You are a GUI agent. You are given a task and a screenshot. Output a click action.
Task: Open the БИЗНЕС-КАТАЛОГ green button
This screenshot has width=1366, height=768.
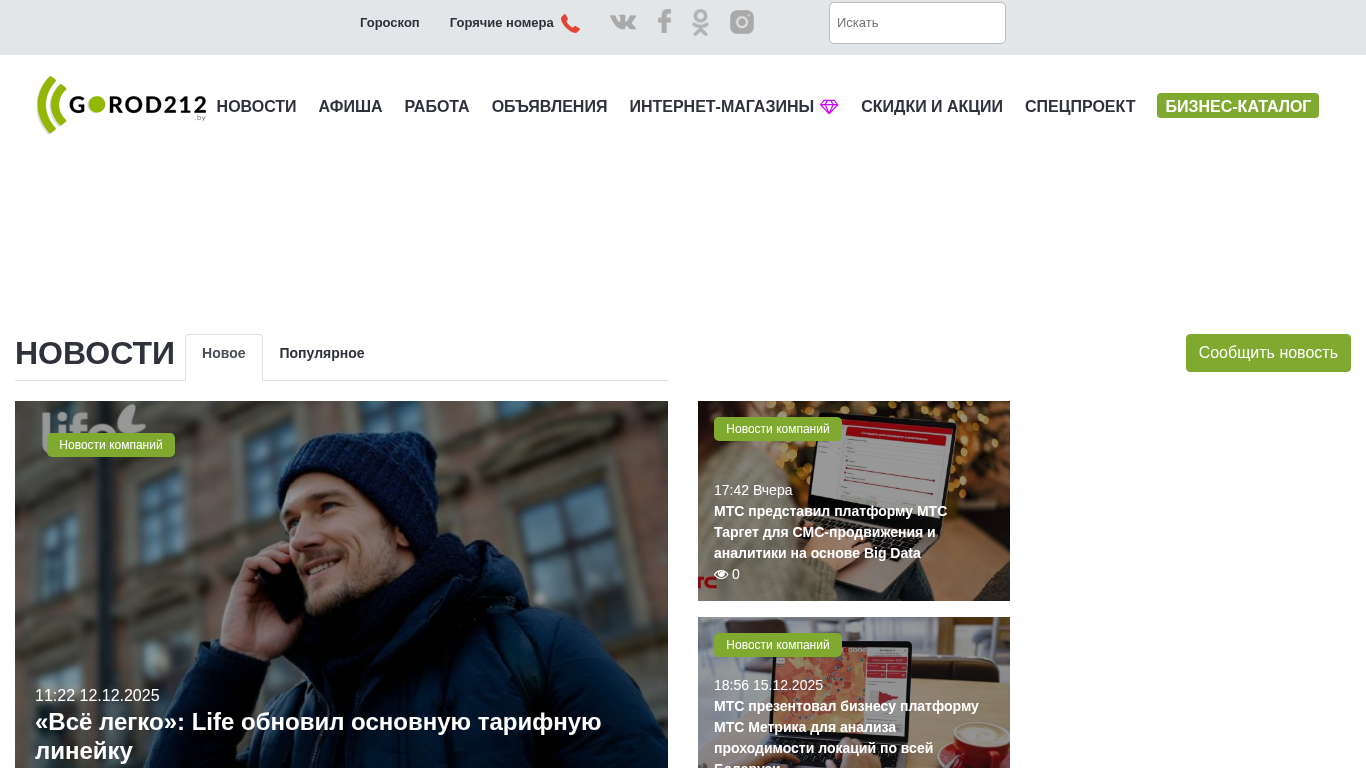coord(1238,106)
